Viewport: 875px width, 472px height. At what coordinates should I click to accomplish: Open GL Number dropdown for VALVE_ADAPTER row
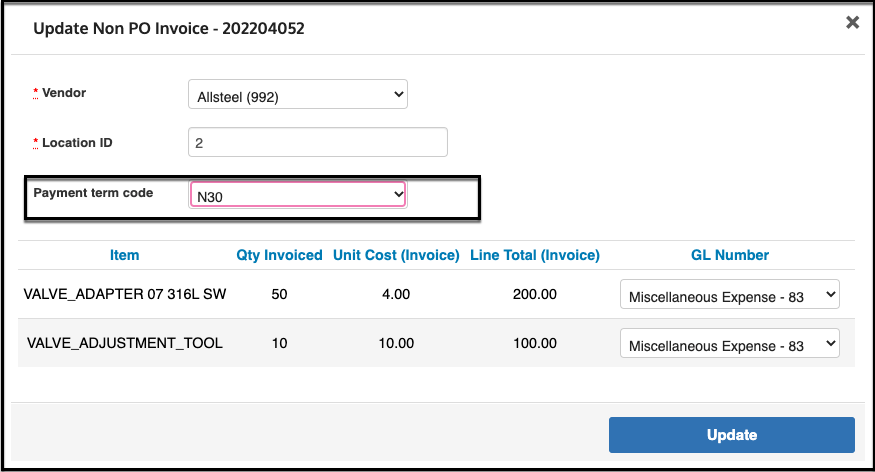(729, 295)
